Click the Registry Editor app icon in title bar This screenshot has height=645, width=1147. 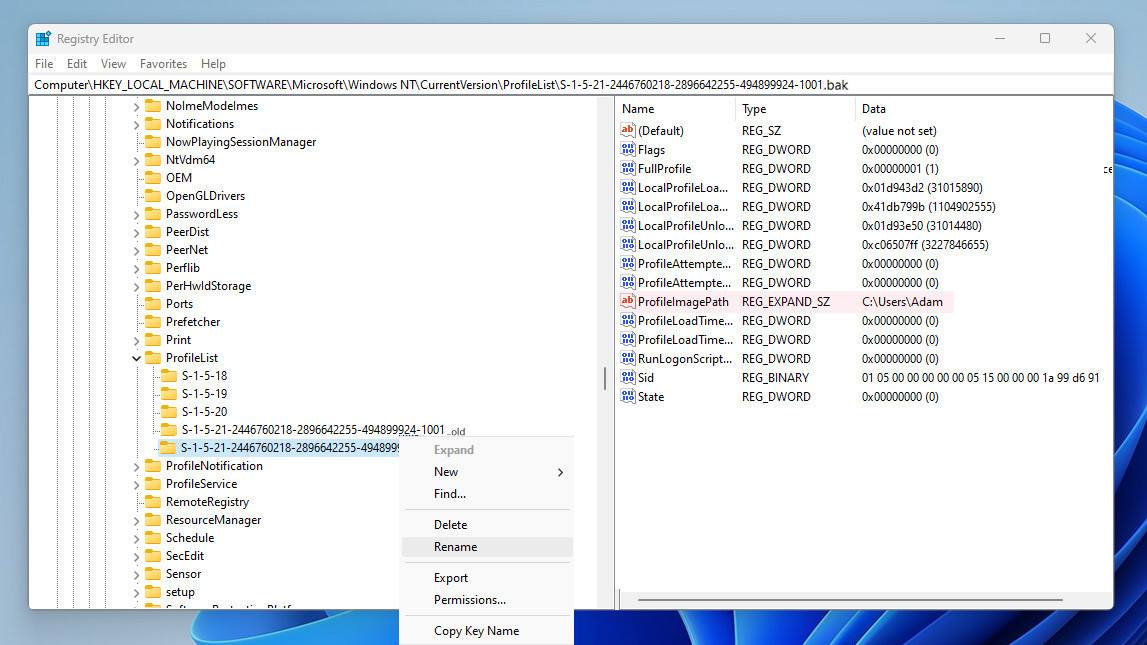pyautogui.click(x=43, y=39)
